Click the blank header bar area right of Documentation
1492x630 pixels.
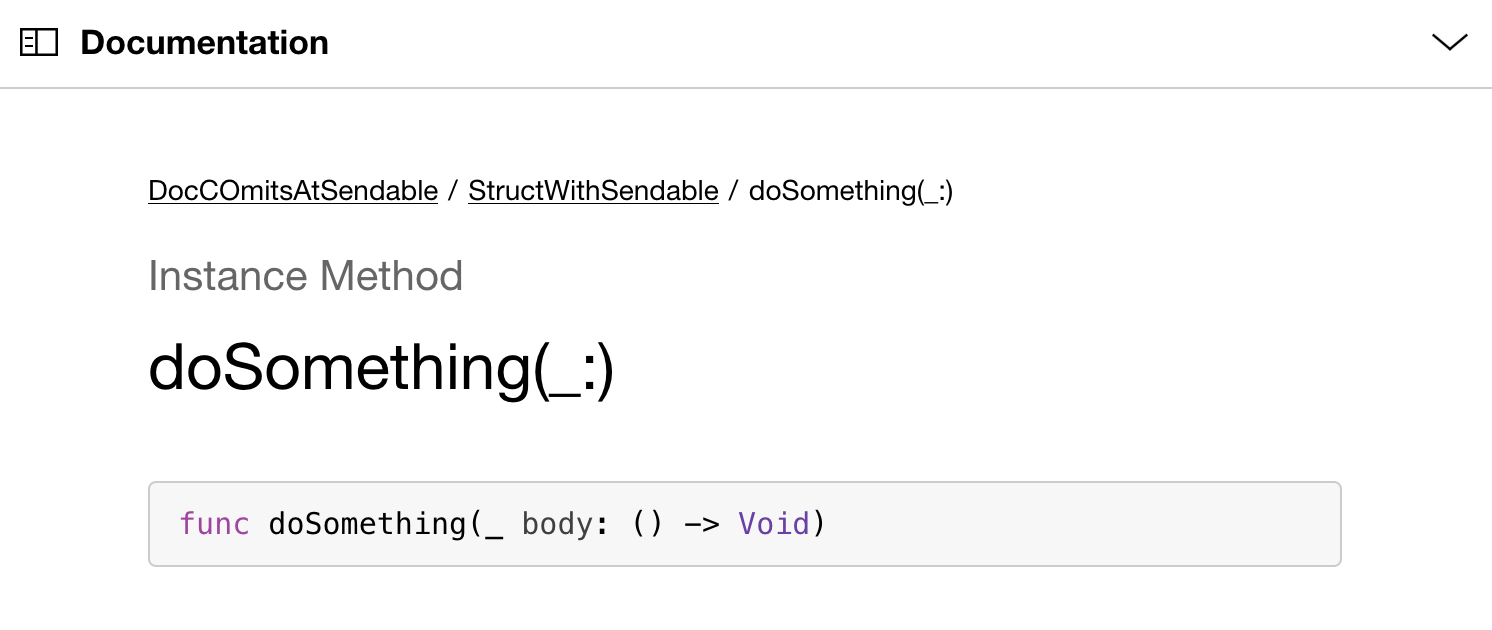(x=880, y=42)
